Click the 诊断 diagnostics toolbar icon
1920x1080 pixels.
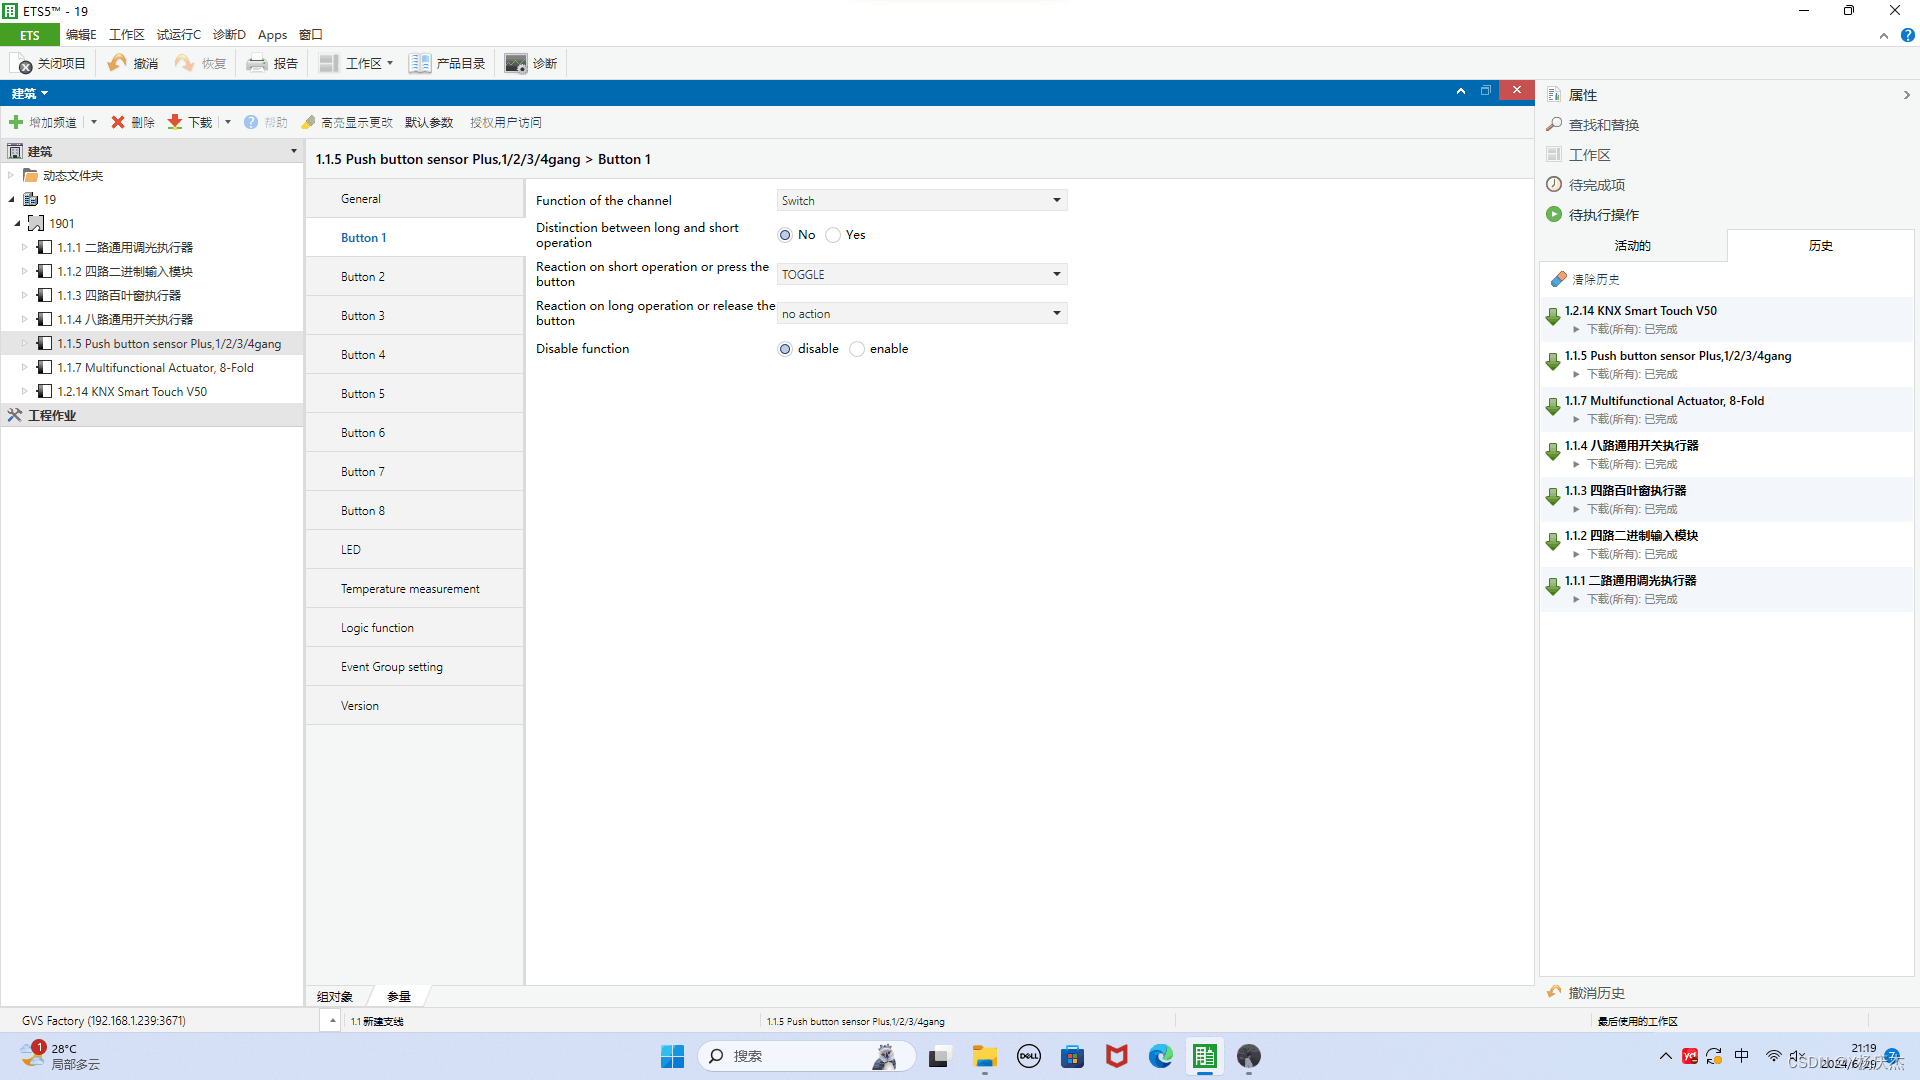515,63
